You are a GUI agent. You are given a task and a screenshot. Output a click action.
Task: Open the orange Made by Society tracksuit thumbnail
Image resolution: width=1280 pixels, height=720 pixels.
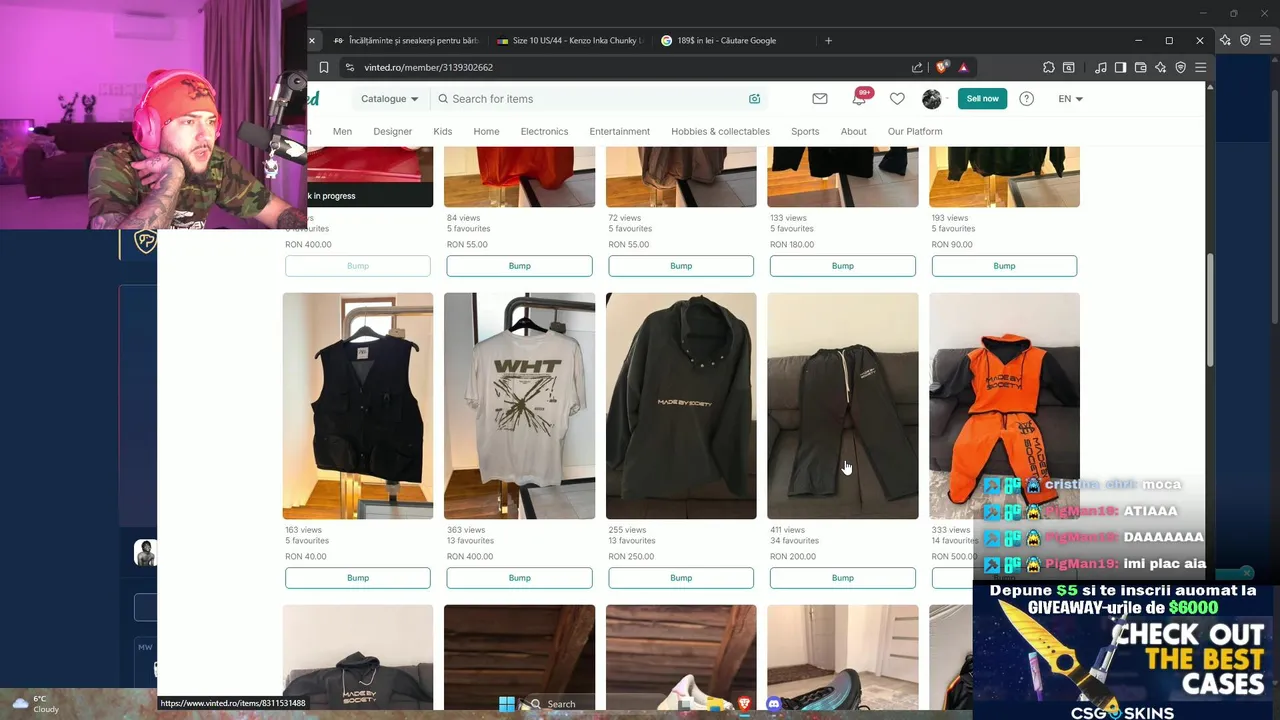[1004, 406]
